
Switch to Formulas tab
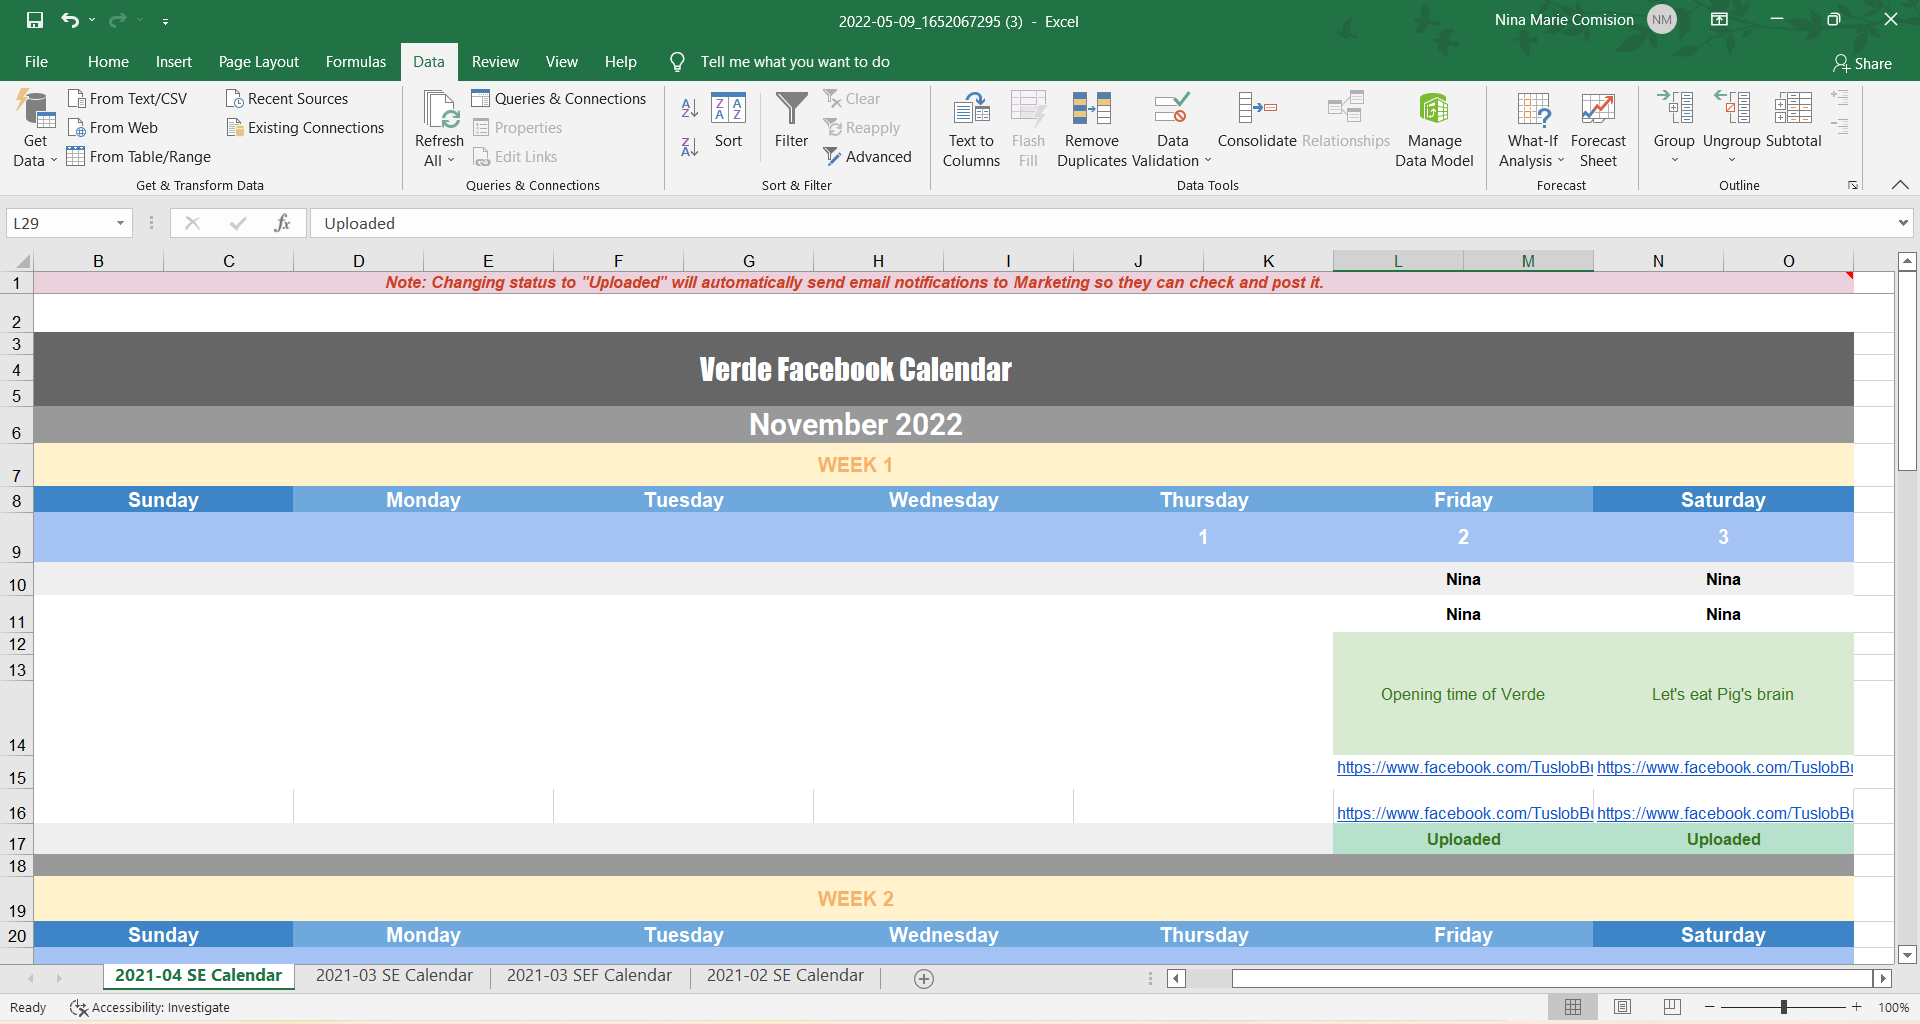pos(355,62)
